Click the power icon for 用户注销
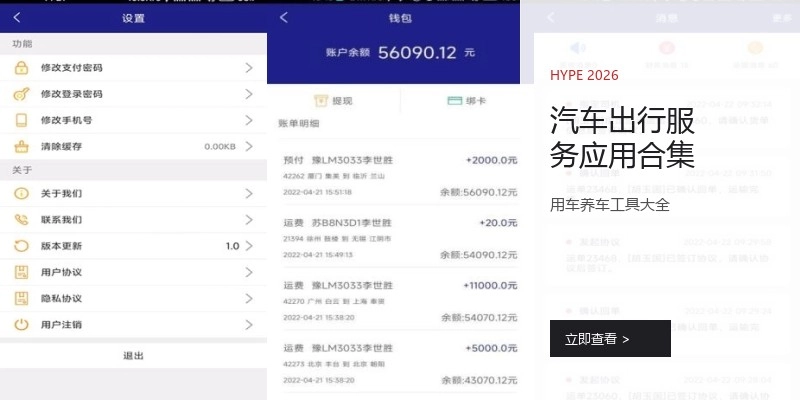This screenshot has width=800, height=400. coord(21,325)
